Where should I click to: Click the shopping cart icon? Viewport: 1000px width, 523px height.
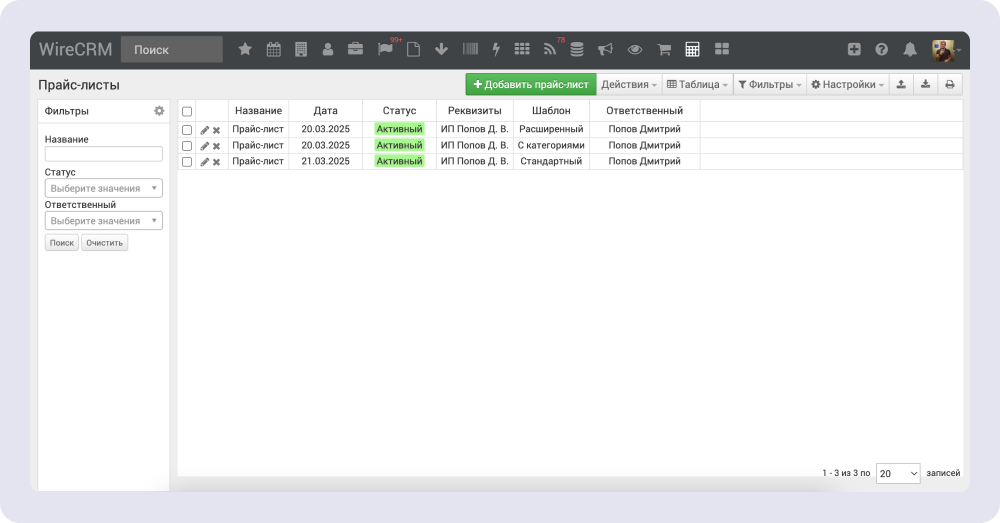point(663,49)
